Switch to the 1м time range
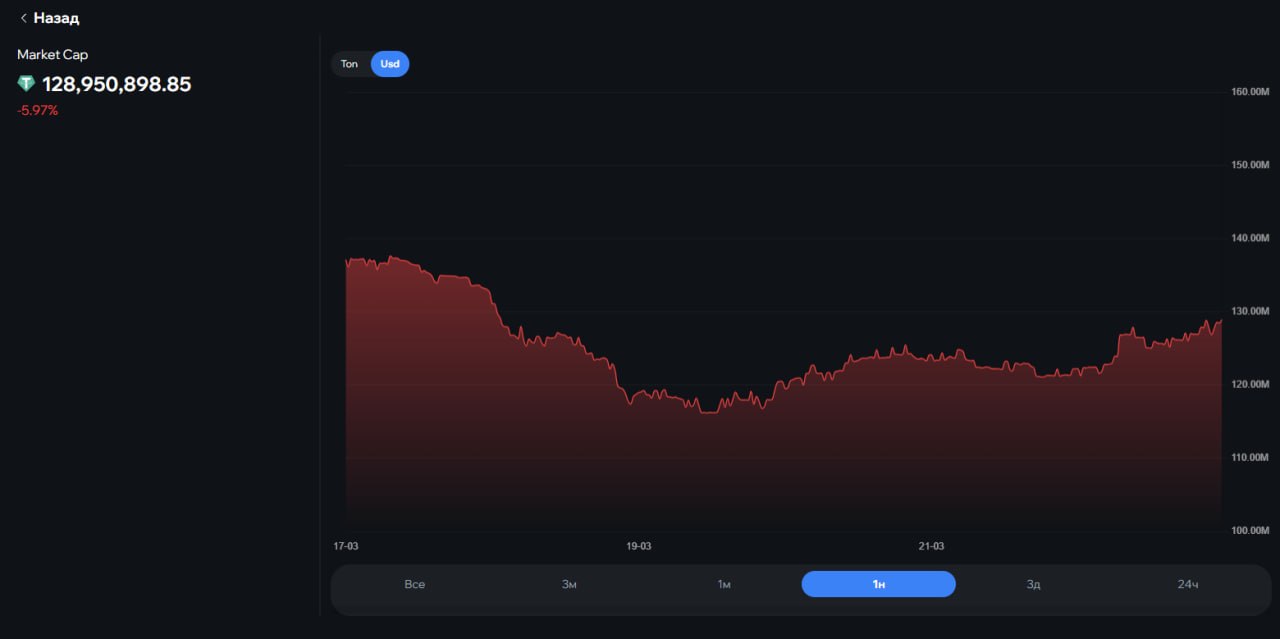The image size is (1280, 639). 724,584
